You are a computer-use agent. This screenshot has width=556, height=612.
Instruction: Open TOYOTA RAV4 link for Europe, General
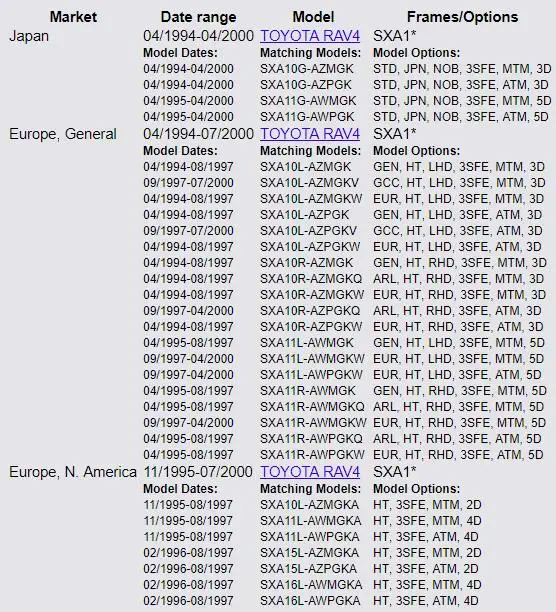point(310,134)
